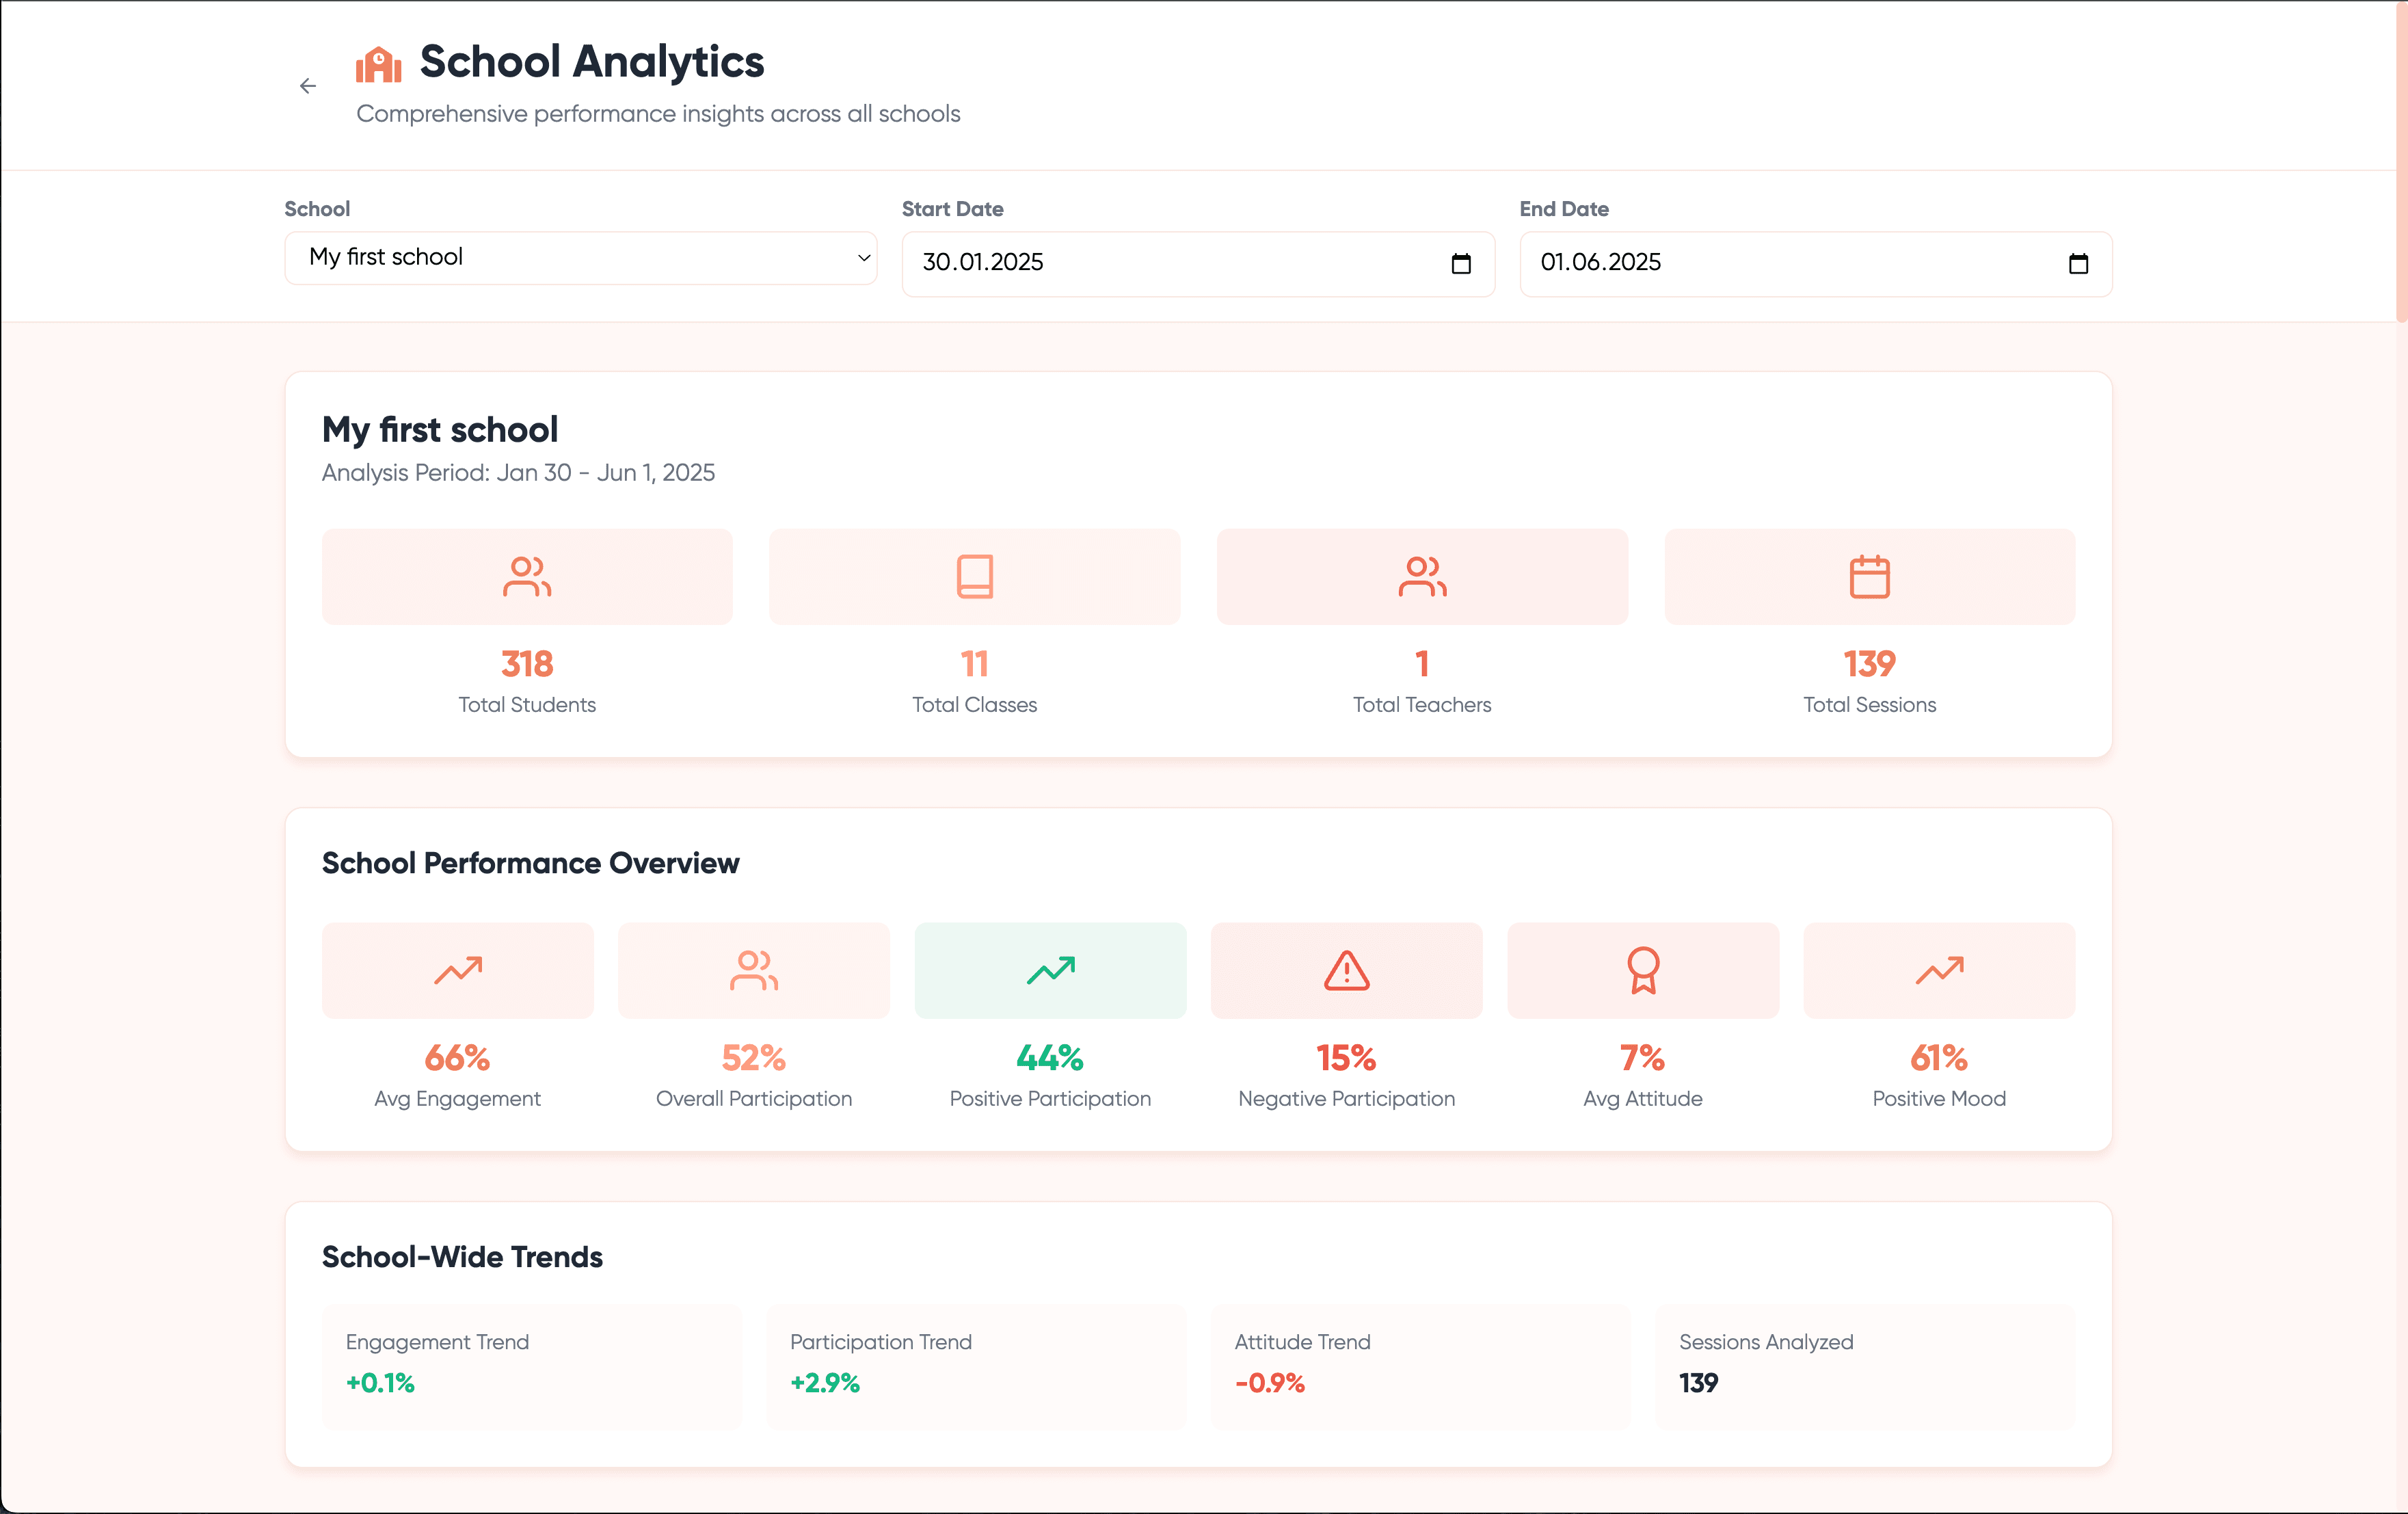Click the Avg Attitude award ribbon icon
The height and width of the screenshot is (1514, 2408).
[1641, 969]
